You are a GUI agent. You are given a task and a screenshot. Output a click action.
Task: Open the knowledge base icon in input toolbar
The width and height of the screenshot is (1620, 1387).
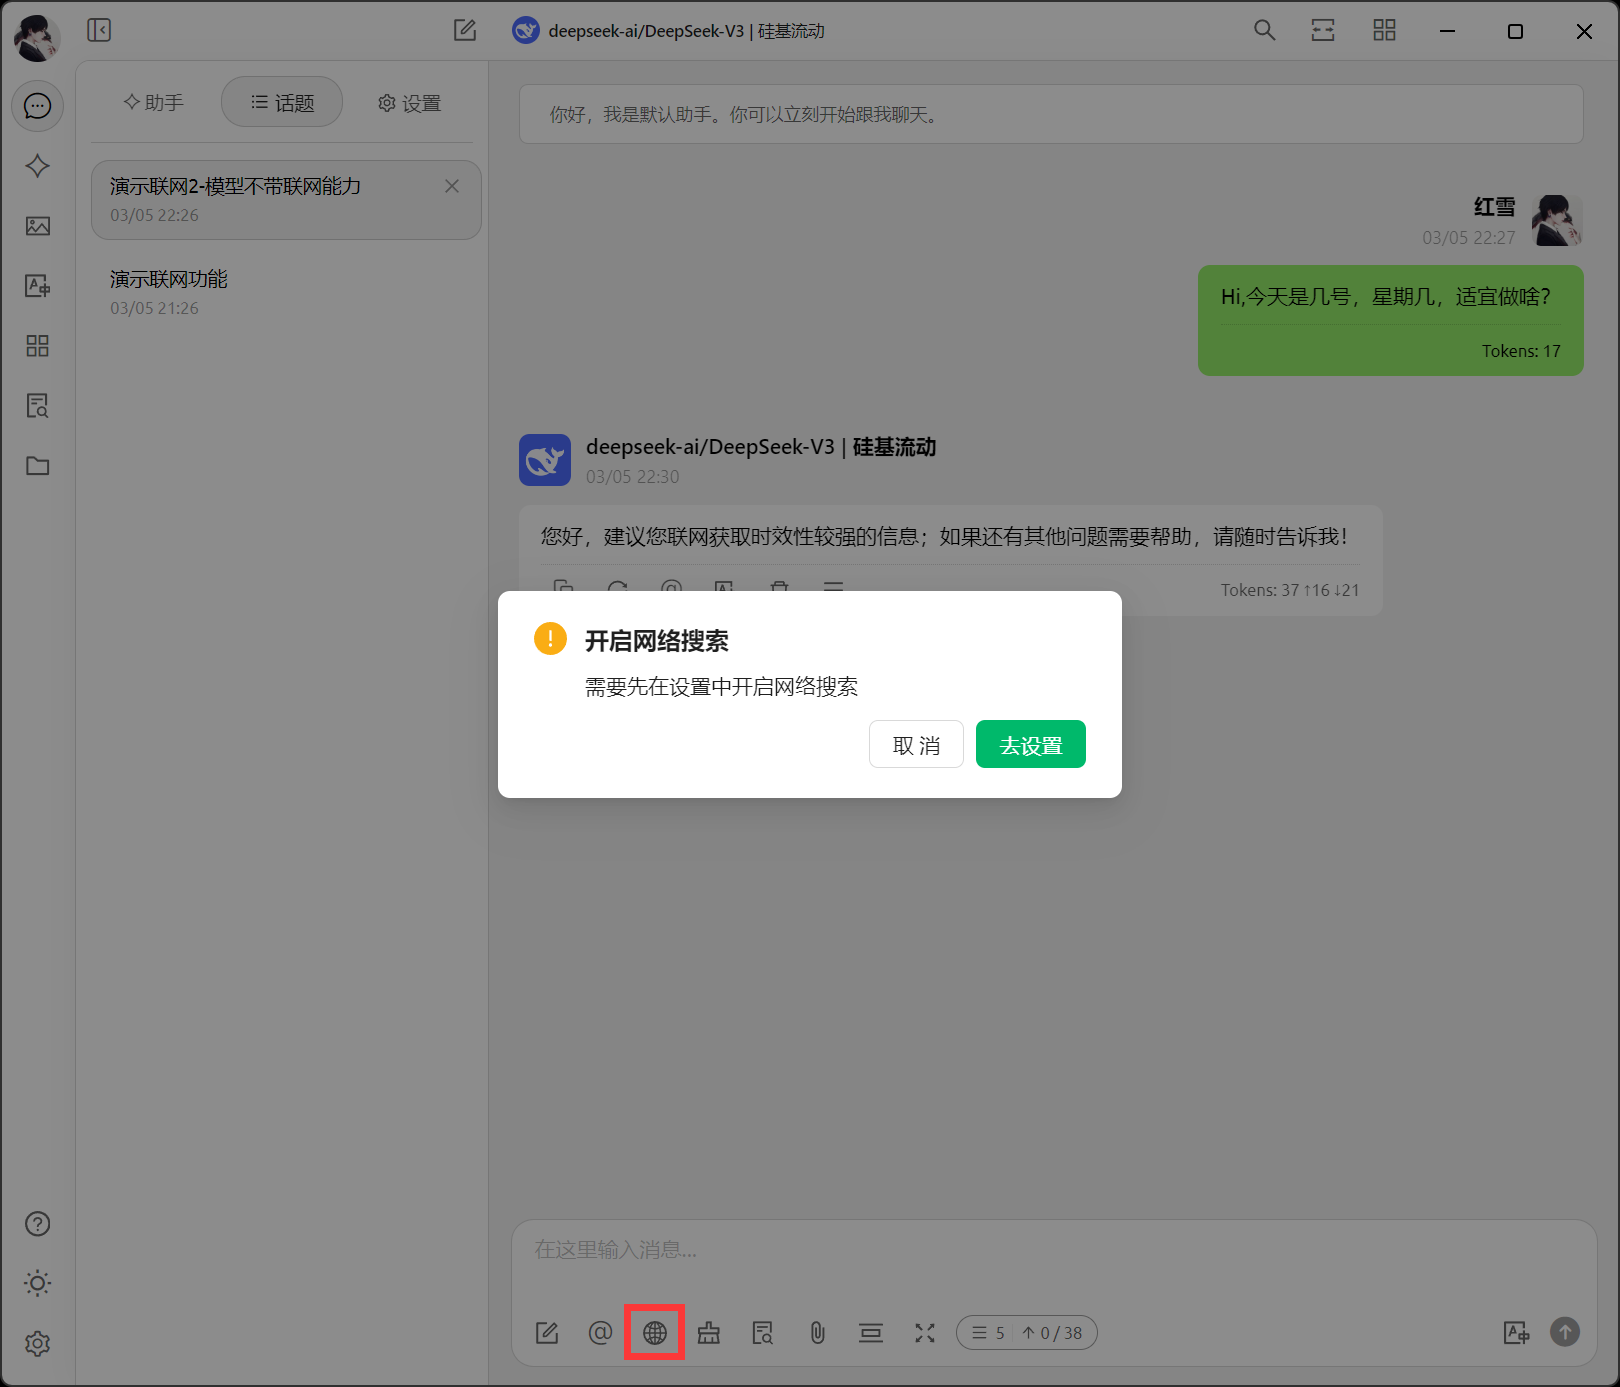point(763,1332)
